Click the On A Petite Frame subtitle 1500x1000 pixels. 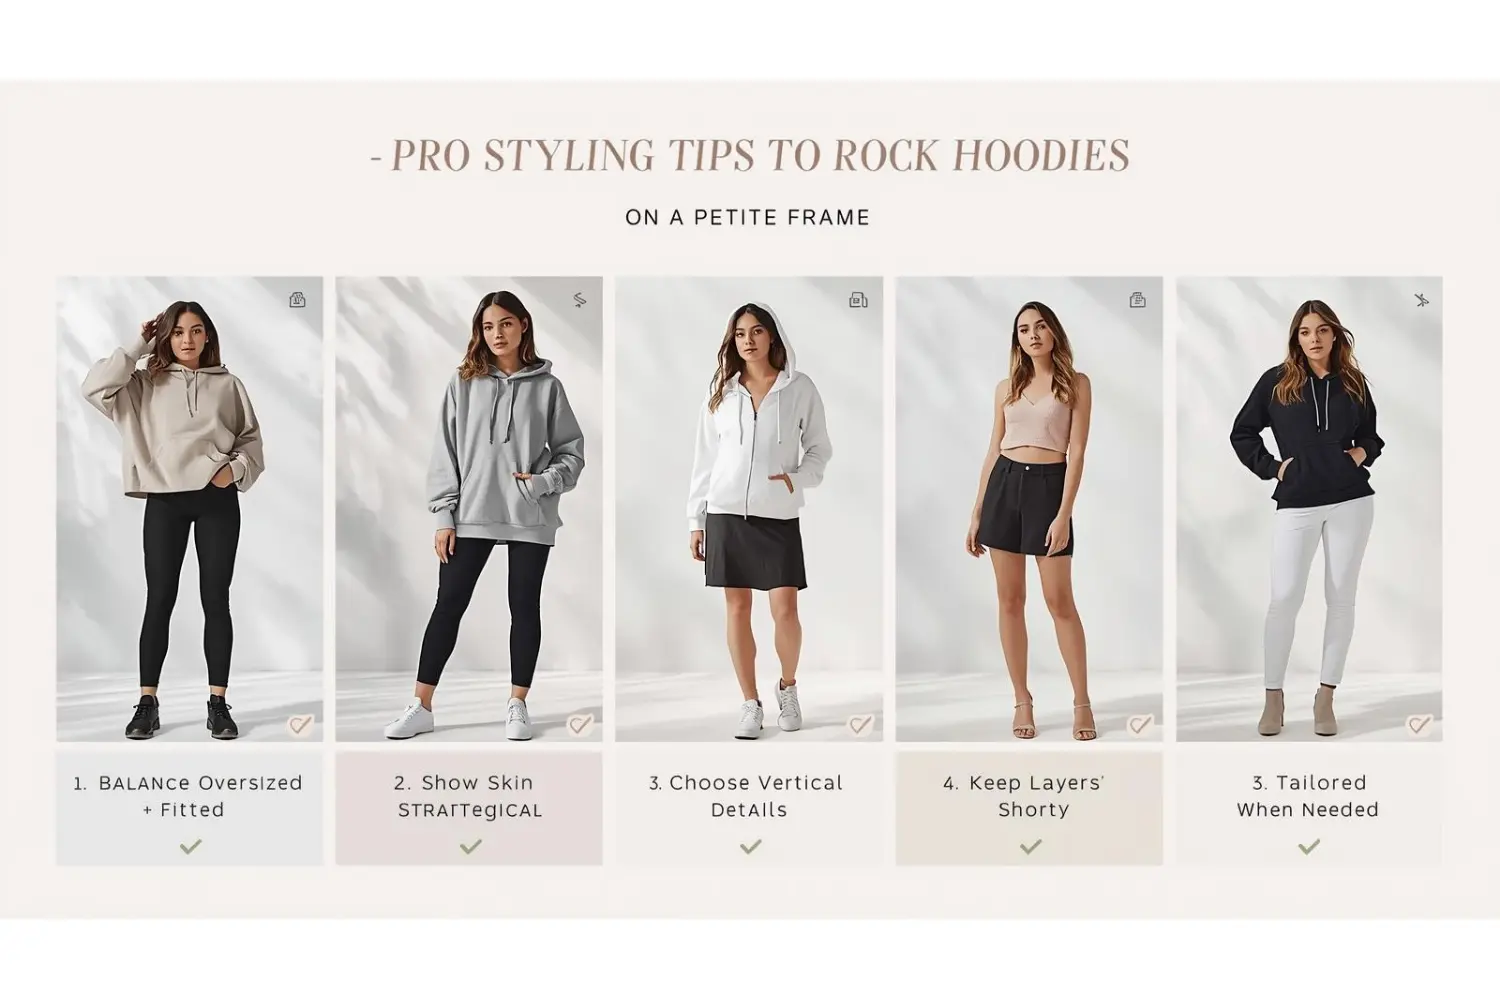pos(748,217)
